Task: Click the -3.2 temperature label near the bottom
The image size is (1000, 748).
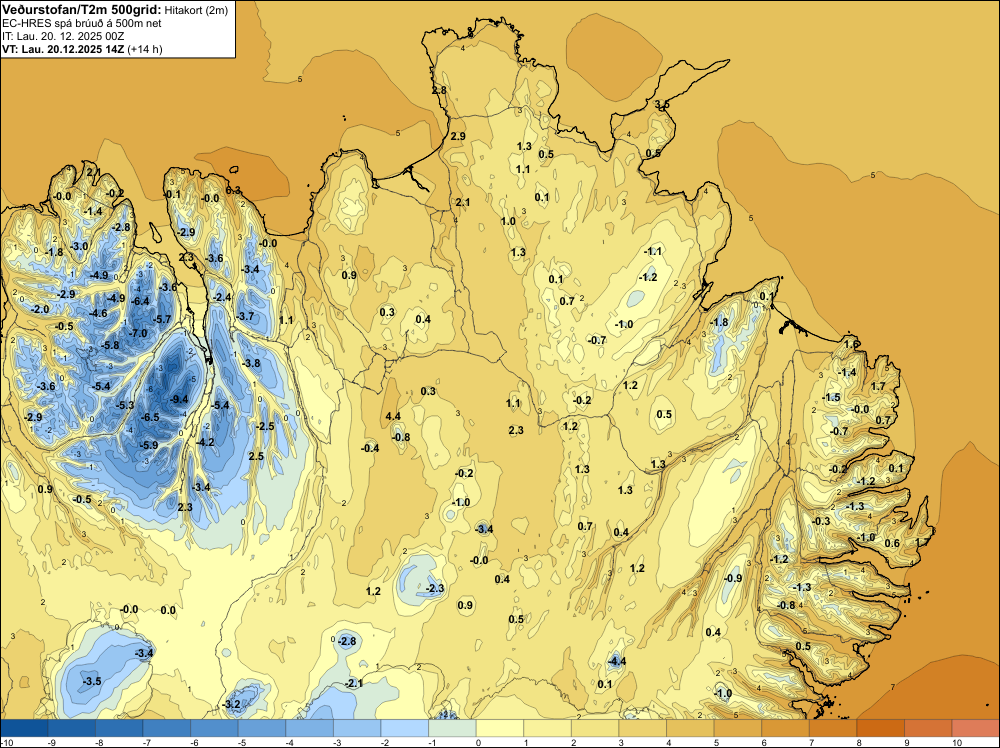Action: [231, 705]
